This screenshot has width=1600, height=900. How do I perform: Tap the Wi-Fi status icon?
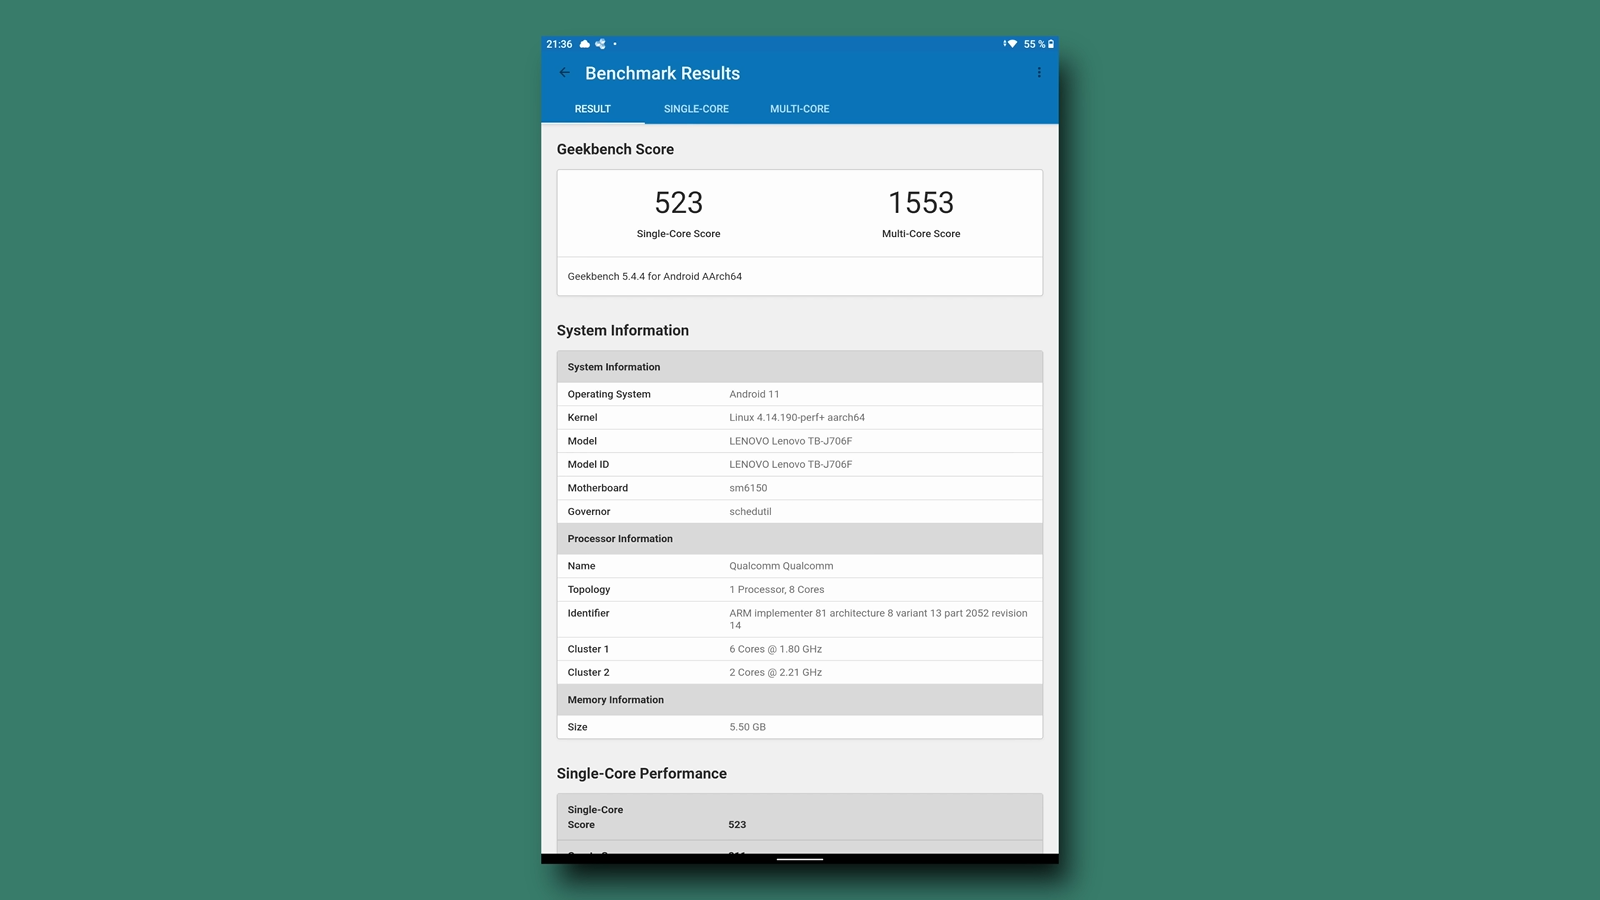click(1011, 44)
